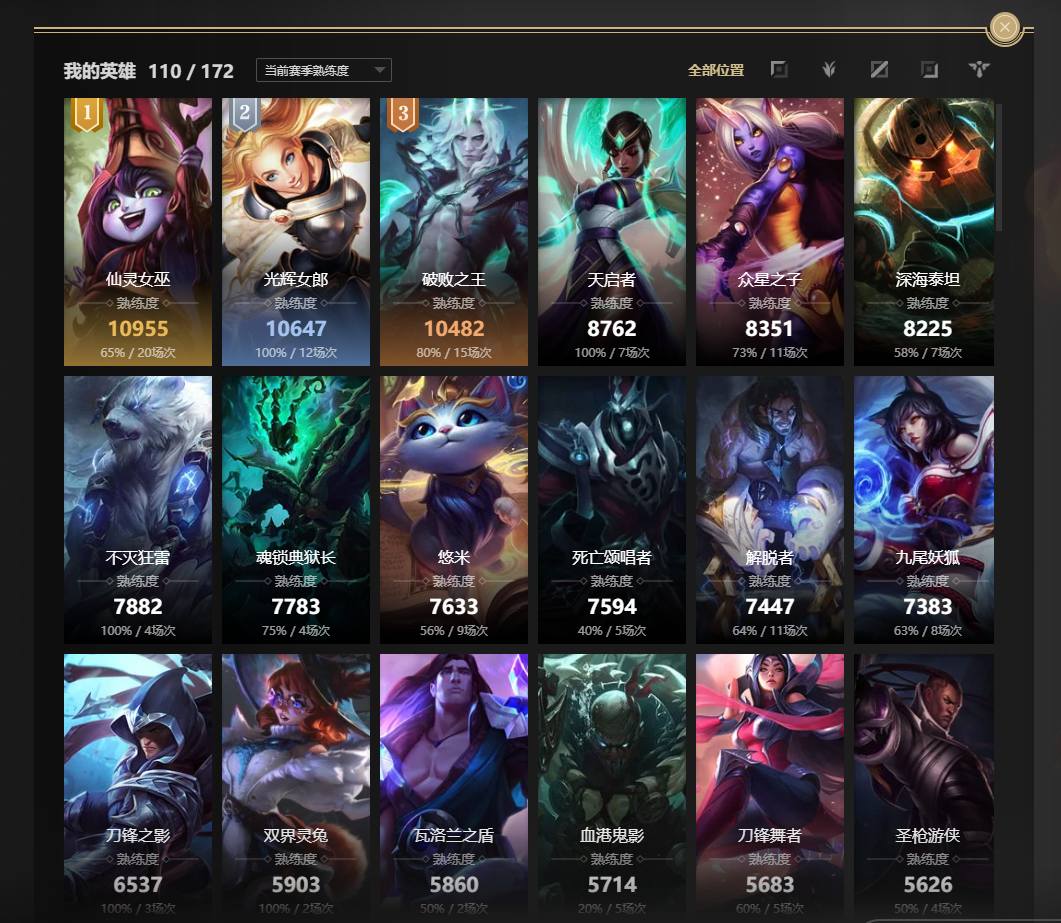Select the 破败之王 champion card
The height and width of the screenshot is (923, 1061).
coord(454,232)
